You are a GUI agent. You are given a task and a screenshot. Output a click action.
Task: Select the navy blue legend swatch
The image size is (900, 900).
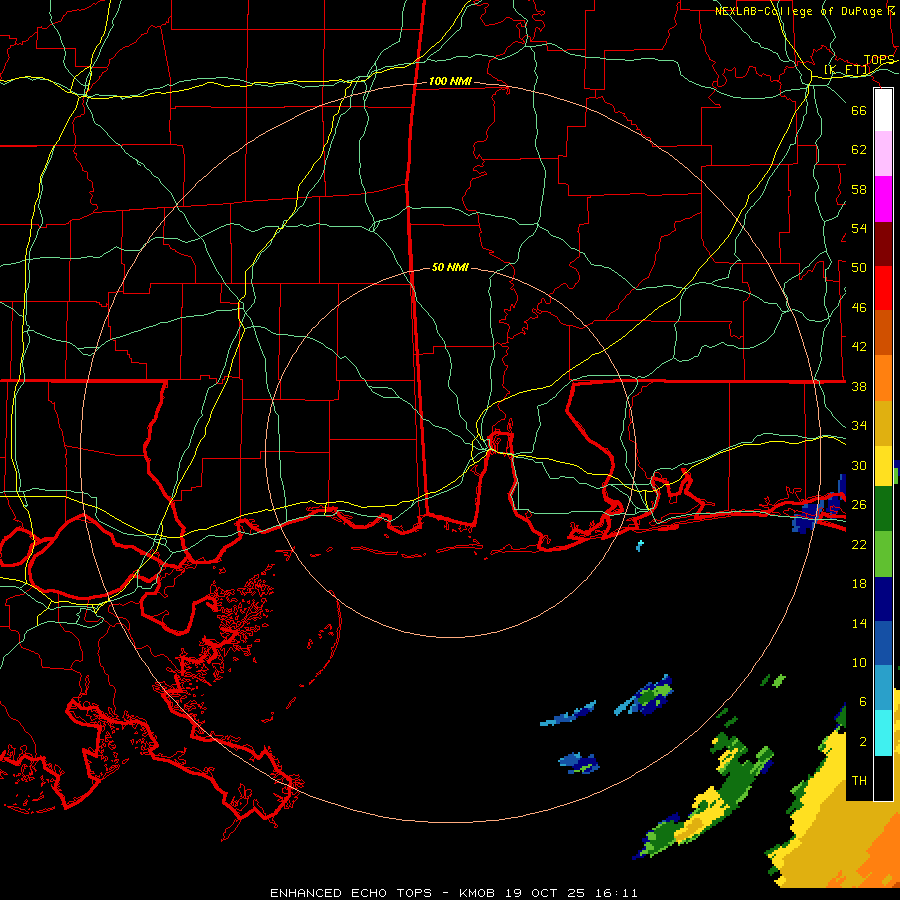883,600
